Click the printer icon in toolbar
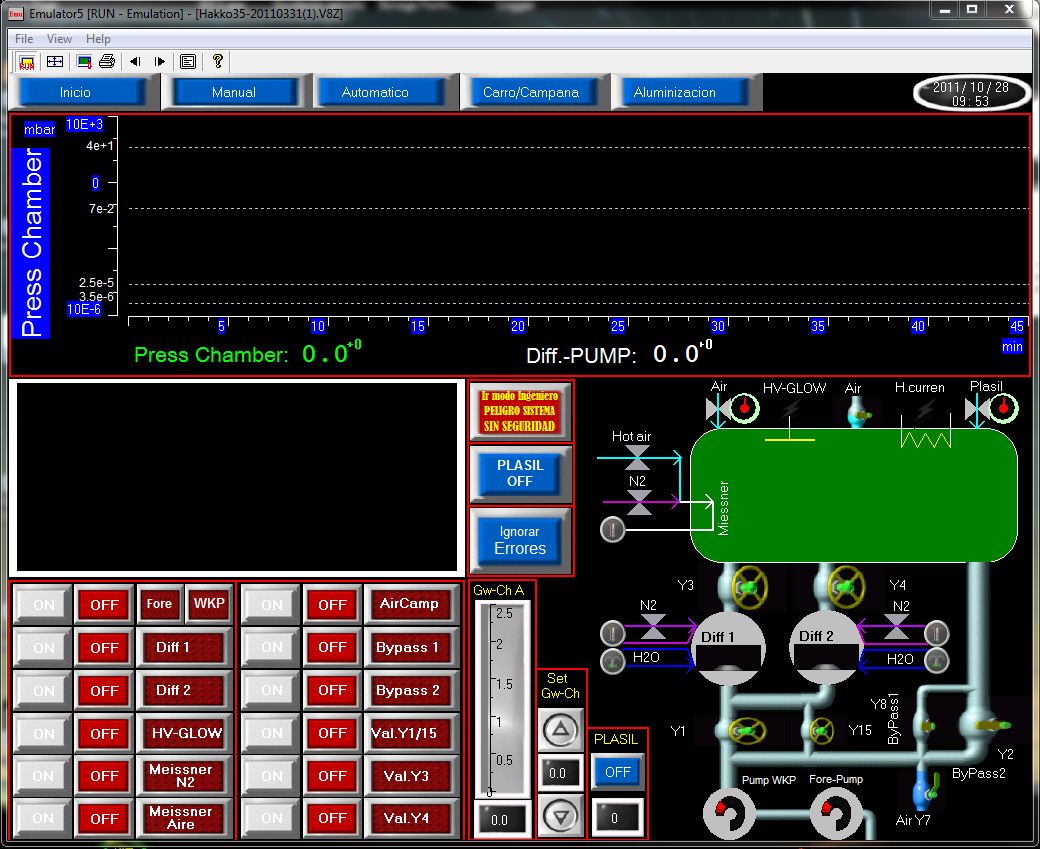This screenshot has height=849, width=1040. [107, 61]
